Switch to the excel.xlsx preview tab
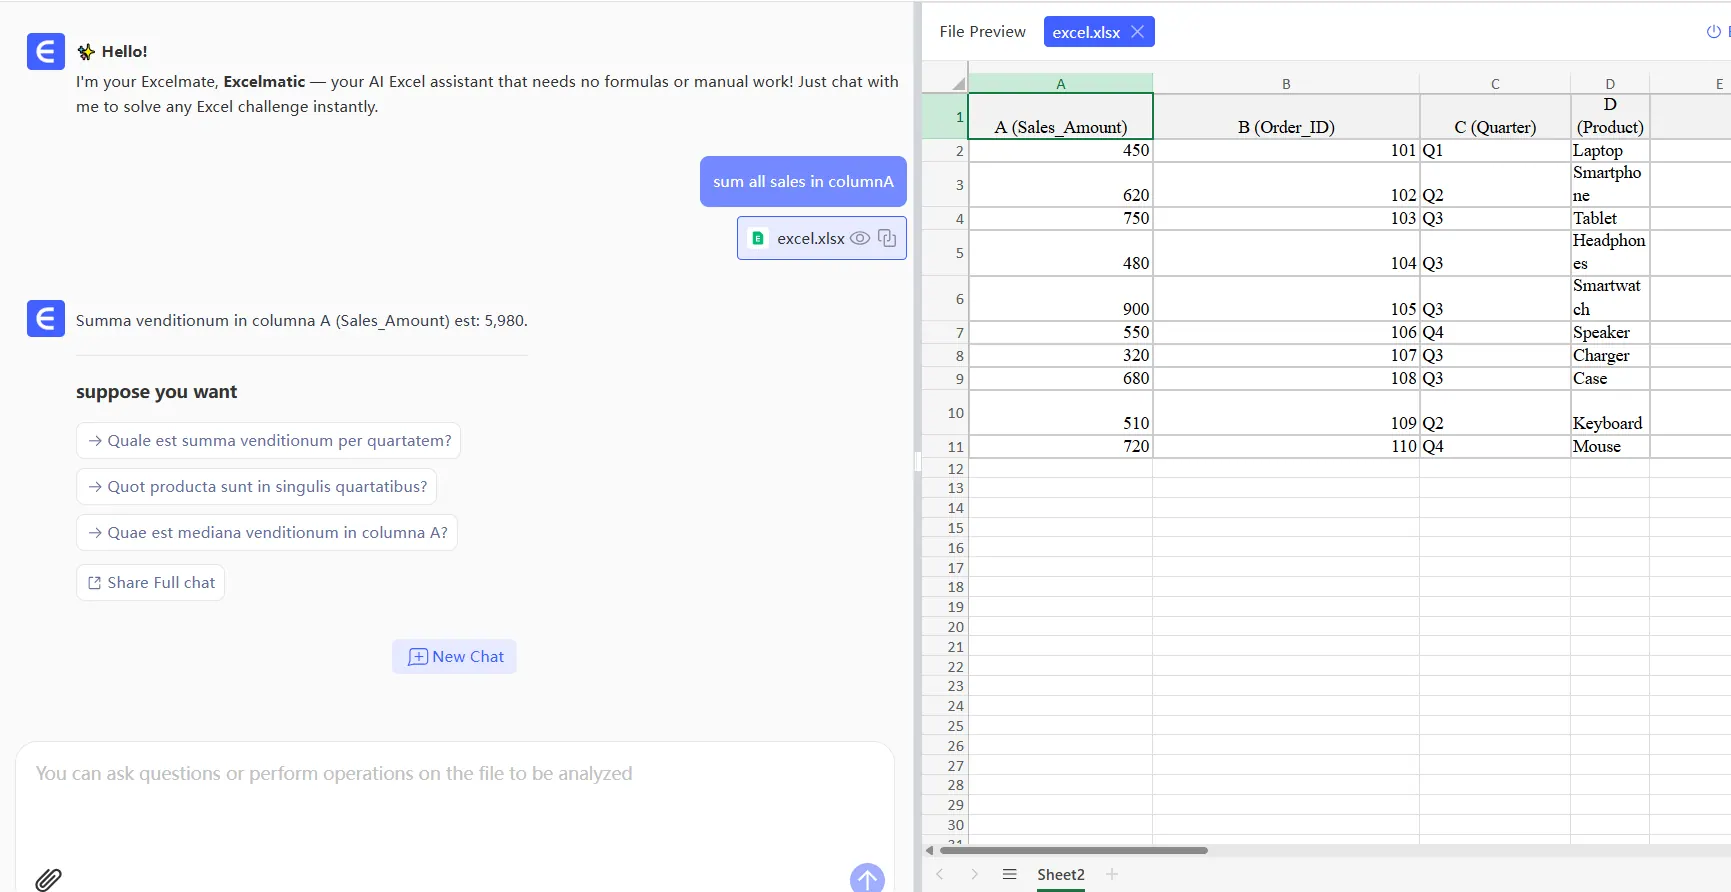 pos(1085,32)
